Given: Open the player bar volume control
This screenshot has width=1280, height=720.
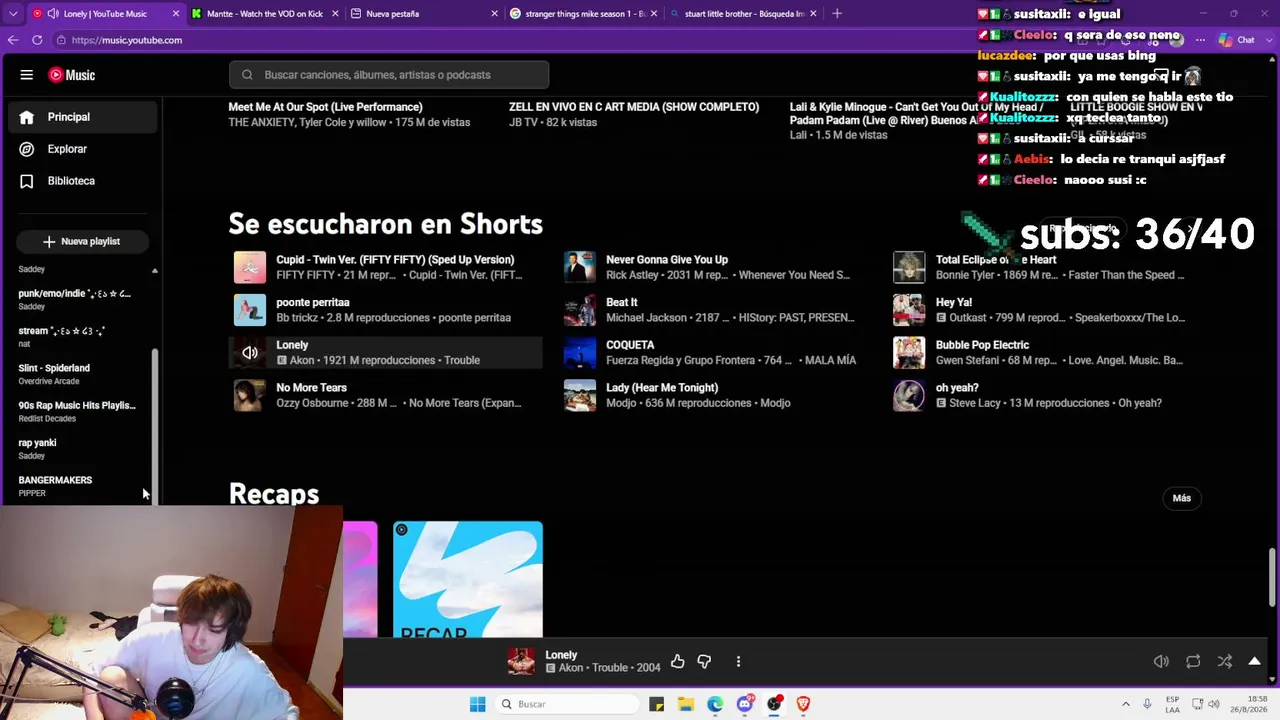Looking at the screenshot, I should (1161, 661).
